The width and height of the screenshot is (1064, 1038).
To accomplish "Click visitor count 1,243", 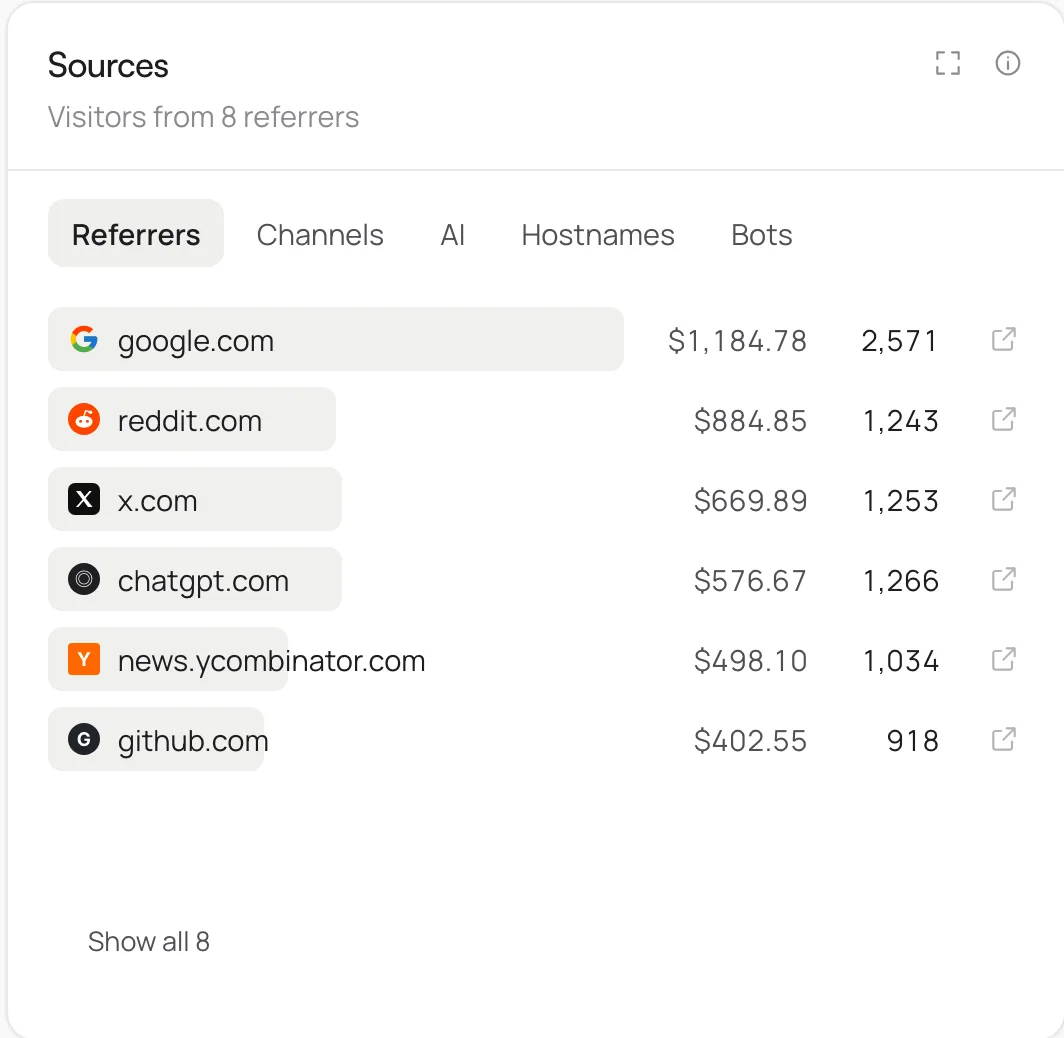I will [900, 421].
